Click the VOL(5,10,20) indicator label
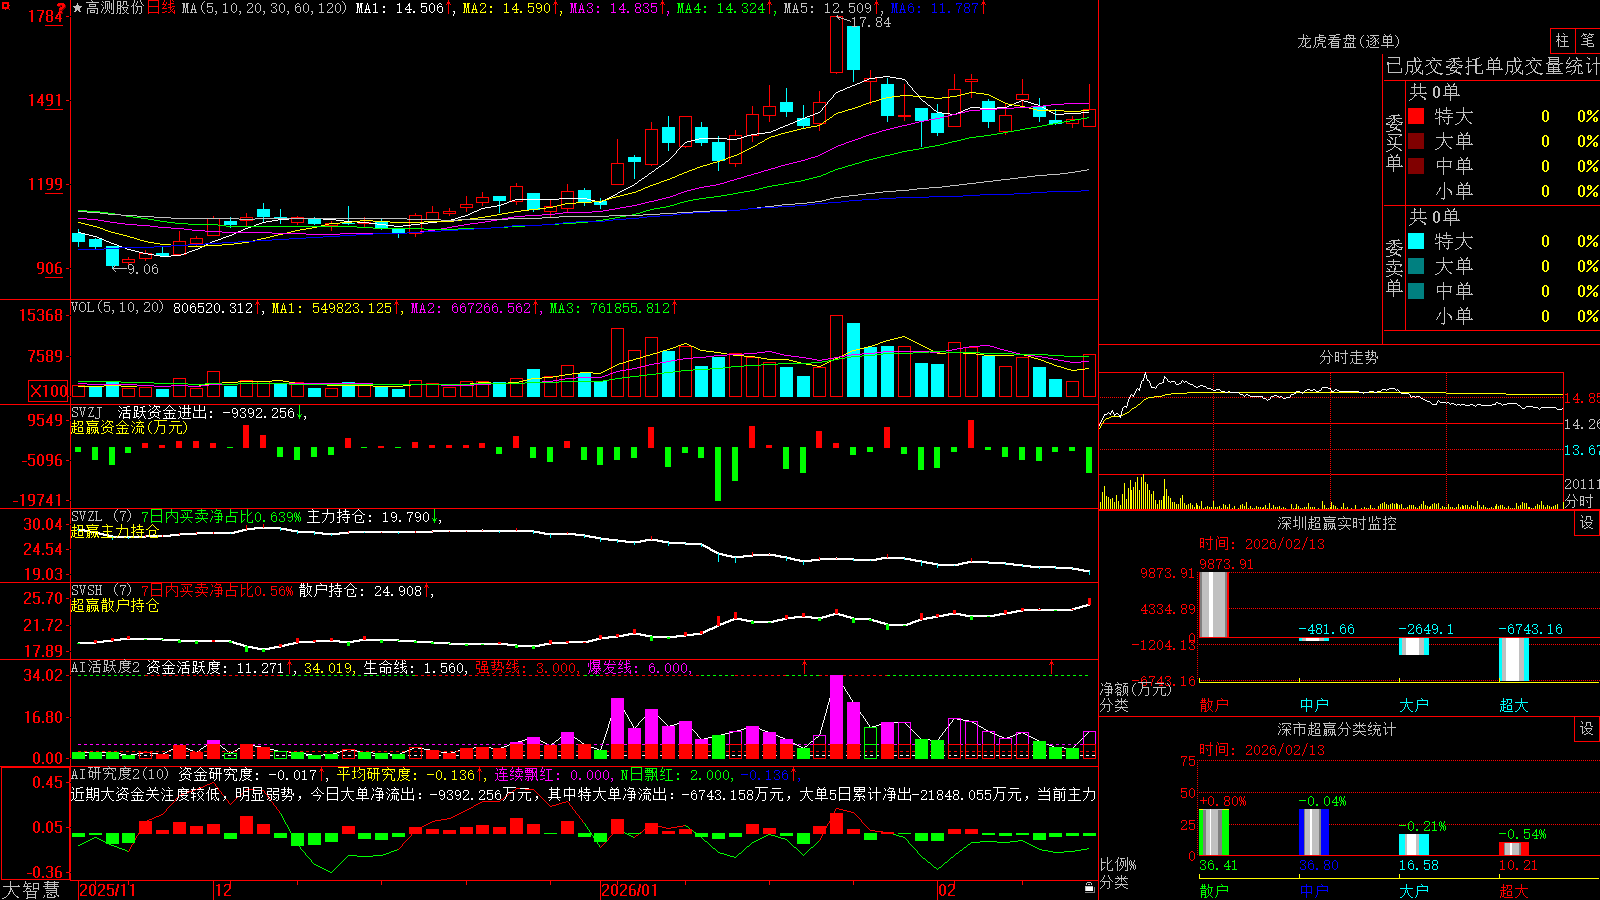Viewport: 1600px width, 900px height. [x=117, y=307]
